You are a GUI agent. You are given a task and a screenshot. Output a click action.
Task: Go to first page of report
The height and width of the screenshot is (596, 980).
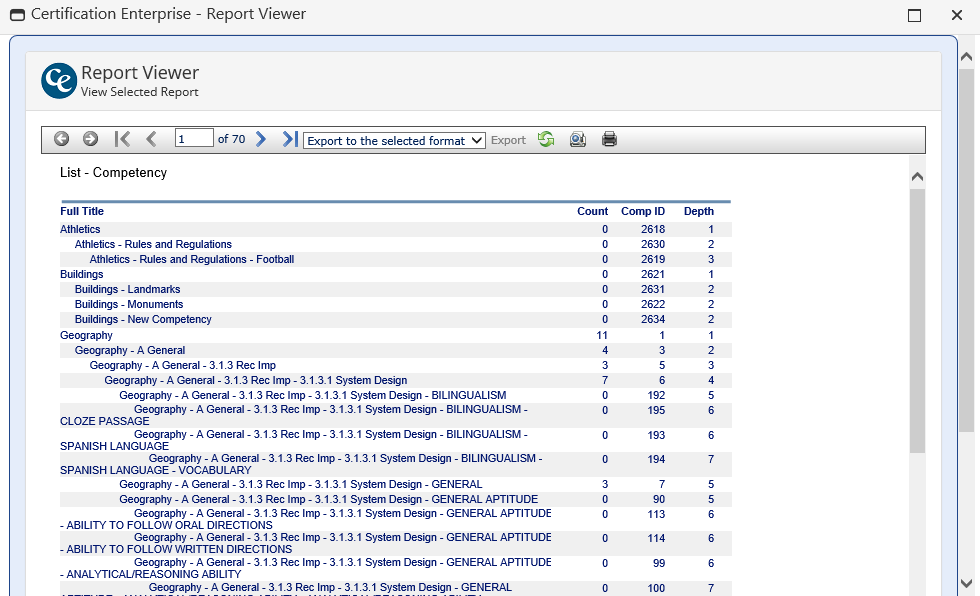(122, 140)
